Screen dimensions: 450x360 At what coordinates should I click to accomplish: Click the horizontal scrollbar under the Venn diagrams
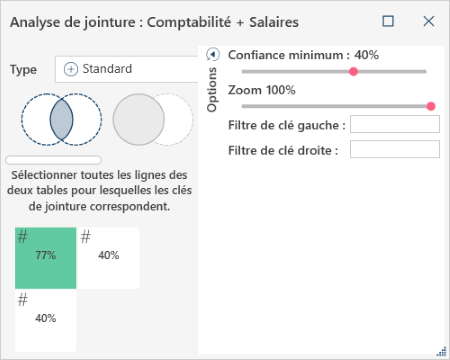53,160
